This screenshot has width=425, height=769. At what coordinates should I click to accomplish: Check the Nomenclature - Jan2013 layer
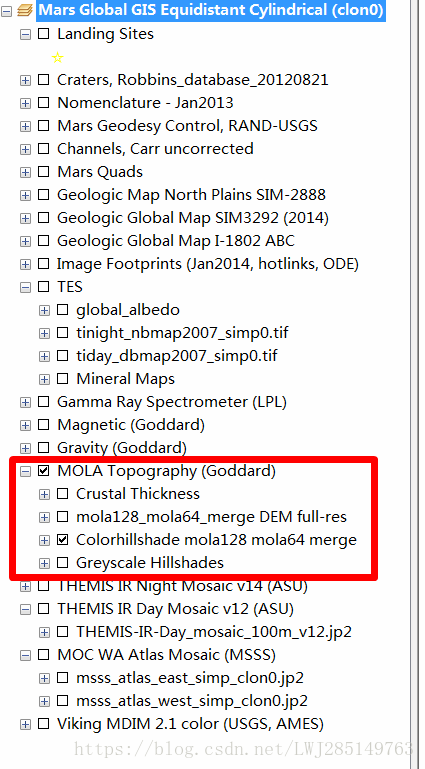point(44,103)
